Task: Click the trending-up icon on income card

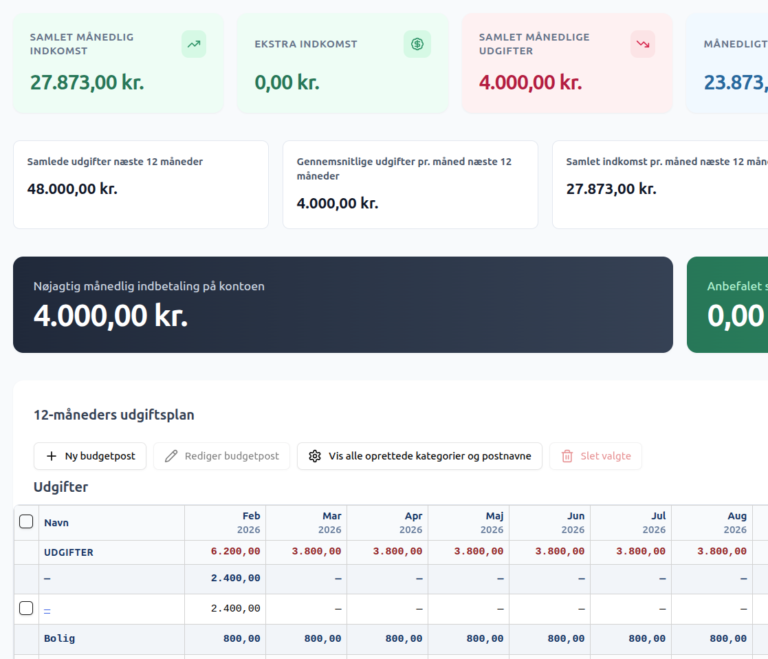Action: click(194, 44)
